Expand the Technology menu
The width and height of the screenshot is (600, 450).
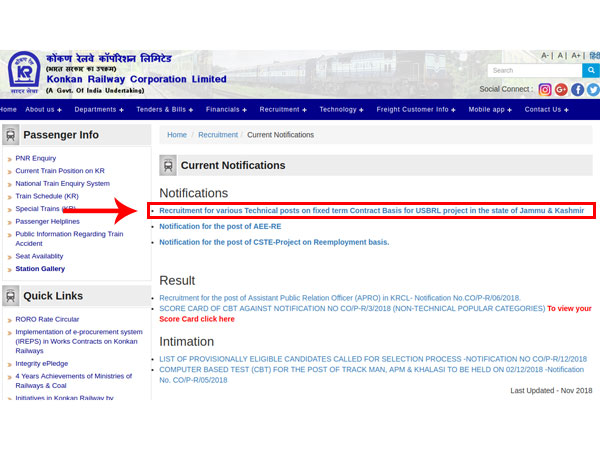click(x=341, y=109)
